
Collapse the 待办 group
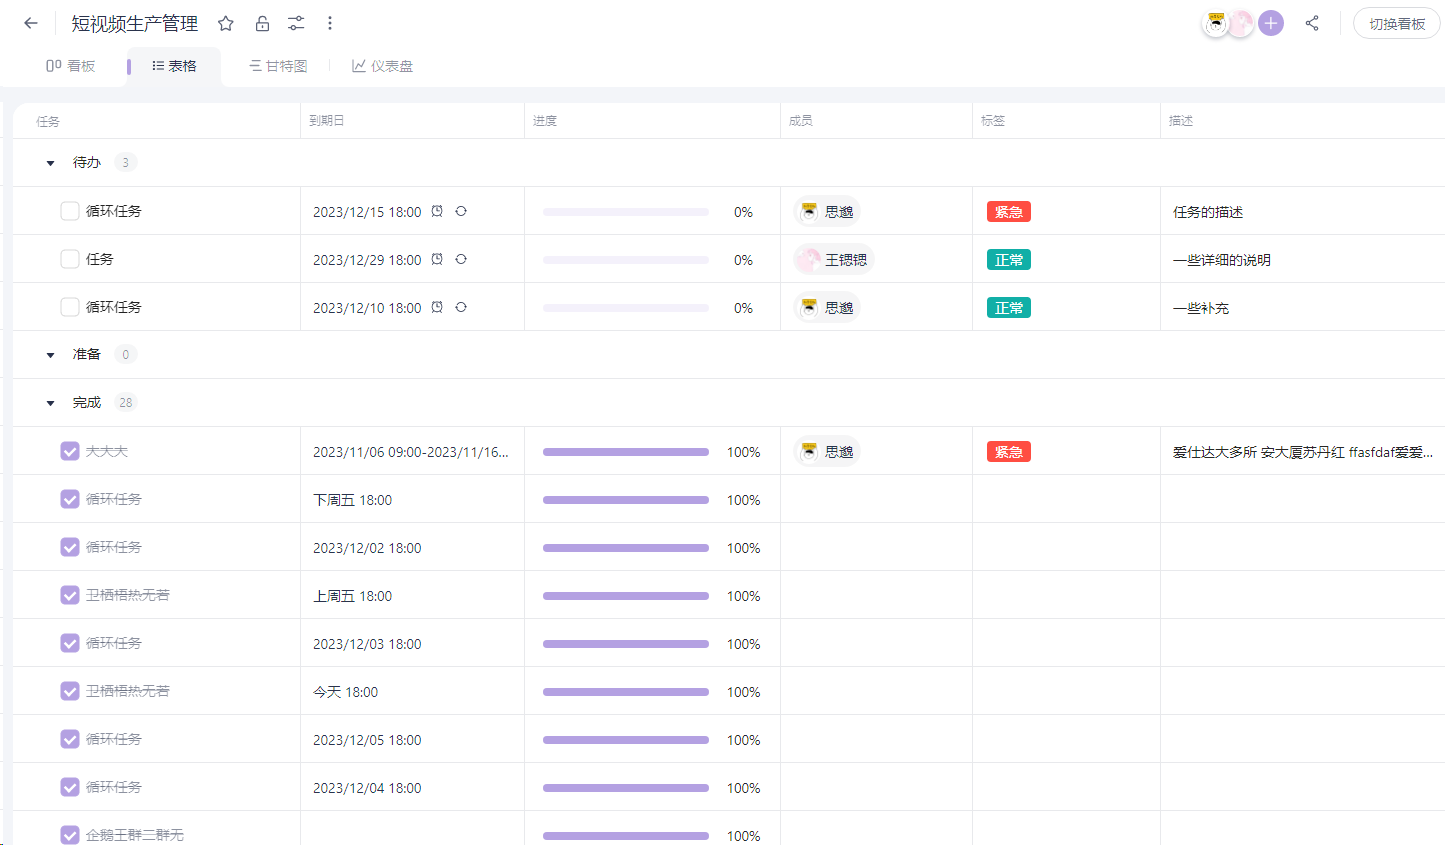click(51, 163)
